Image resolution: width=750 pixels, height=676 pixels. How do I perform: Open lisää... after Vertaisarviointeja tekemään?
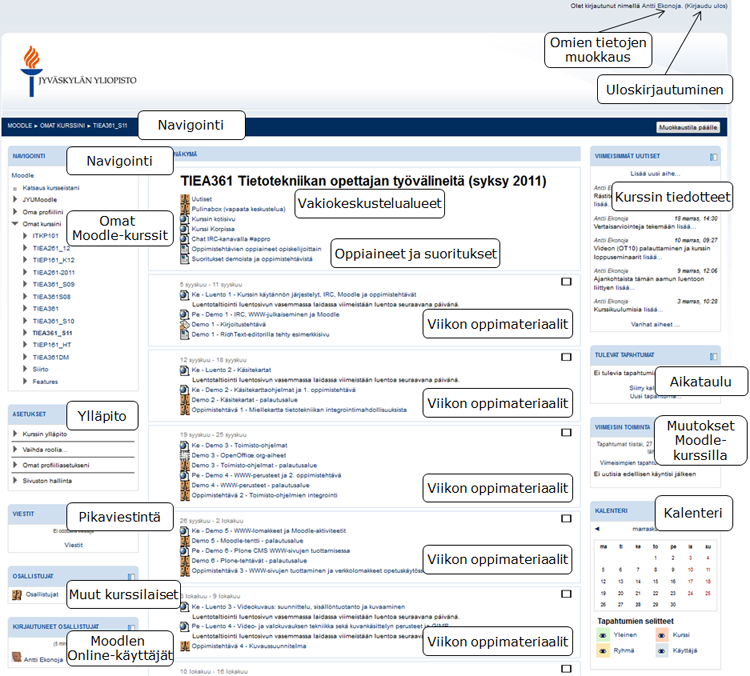(x=684, y=227)
